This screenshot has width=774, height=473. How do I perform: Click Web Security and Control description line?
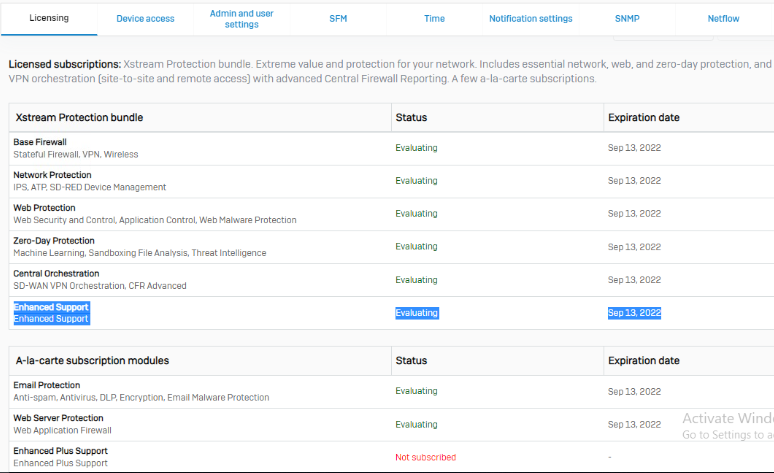tap(155, 220)
